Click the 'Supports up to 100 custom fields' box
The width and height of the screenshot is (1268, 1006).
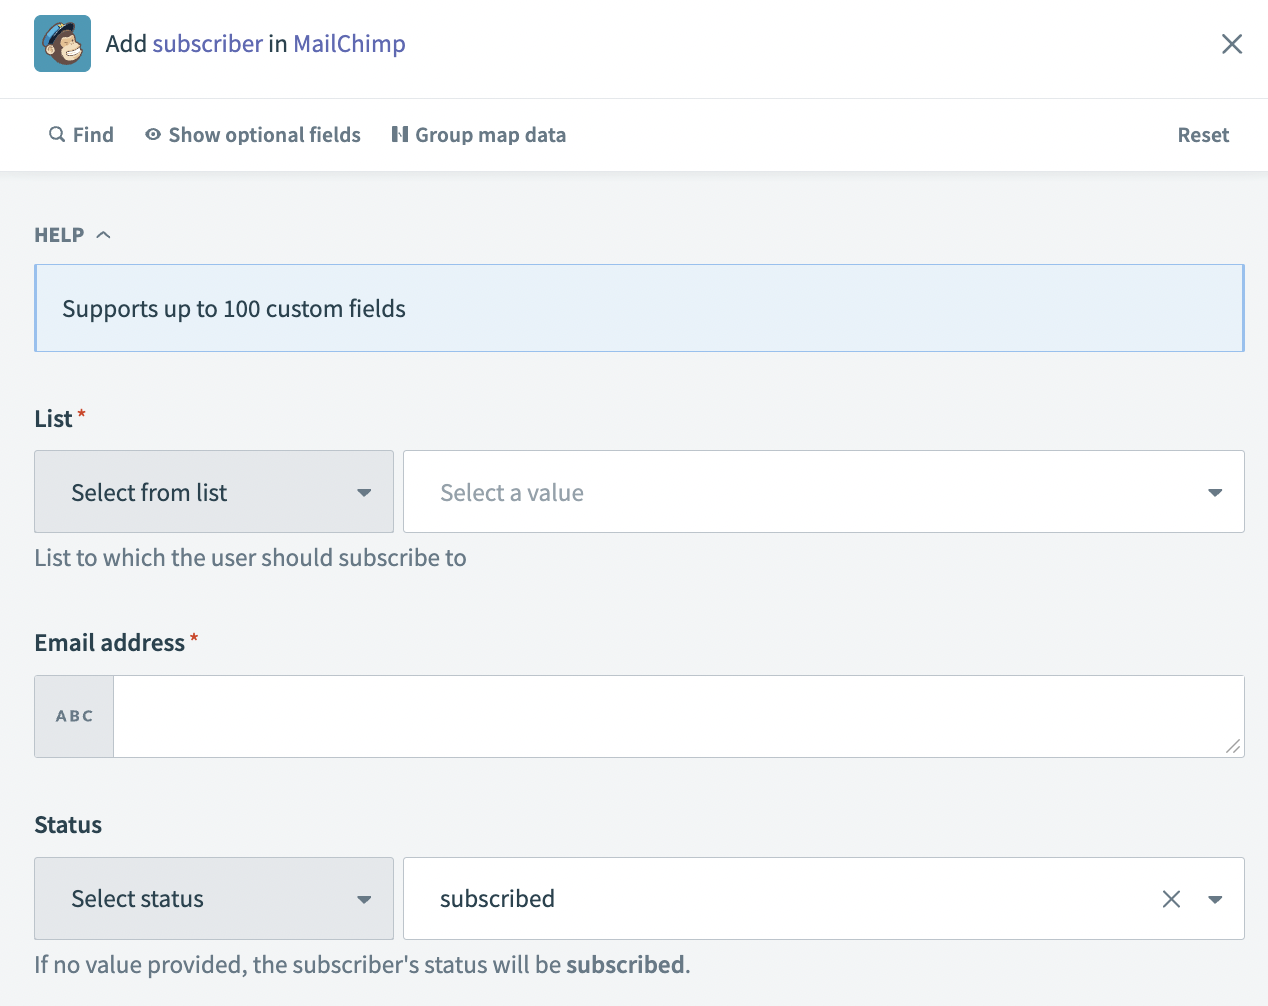click(639, 309)
